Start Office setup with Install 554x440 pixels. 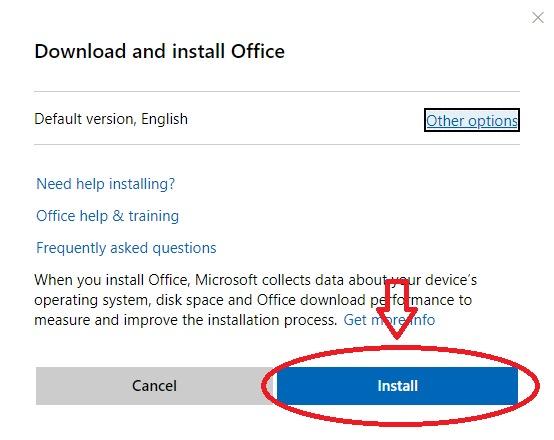pyautogui.click(x=397, y=386)
